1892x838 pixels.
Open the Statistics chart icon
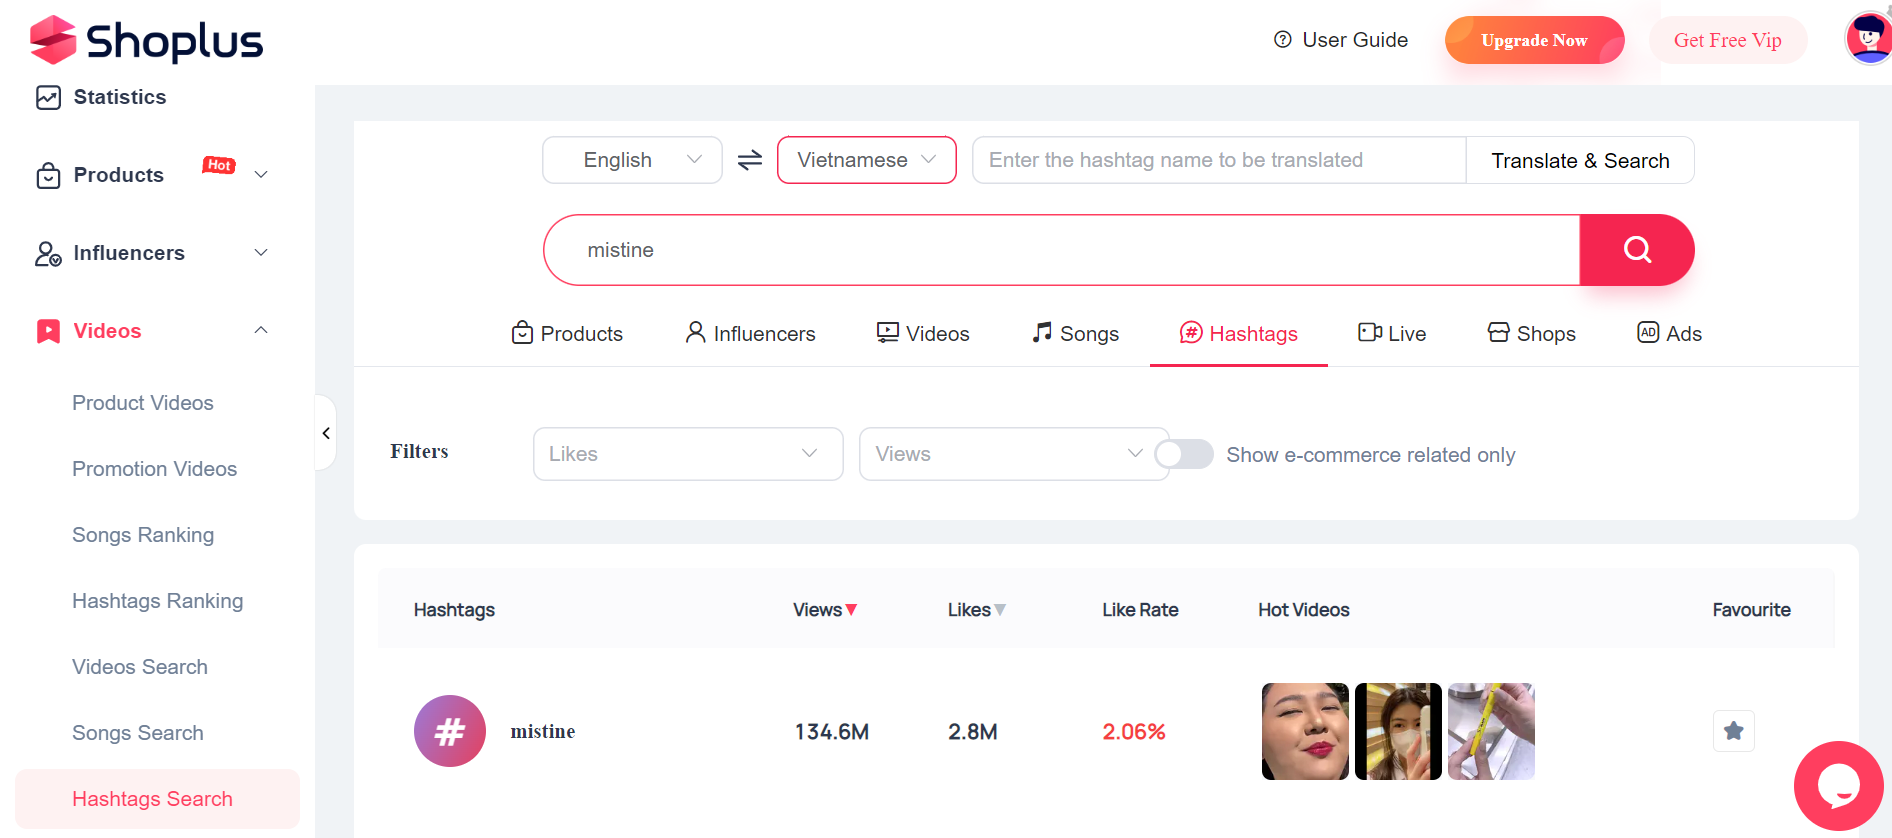tap(48, 97)
